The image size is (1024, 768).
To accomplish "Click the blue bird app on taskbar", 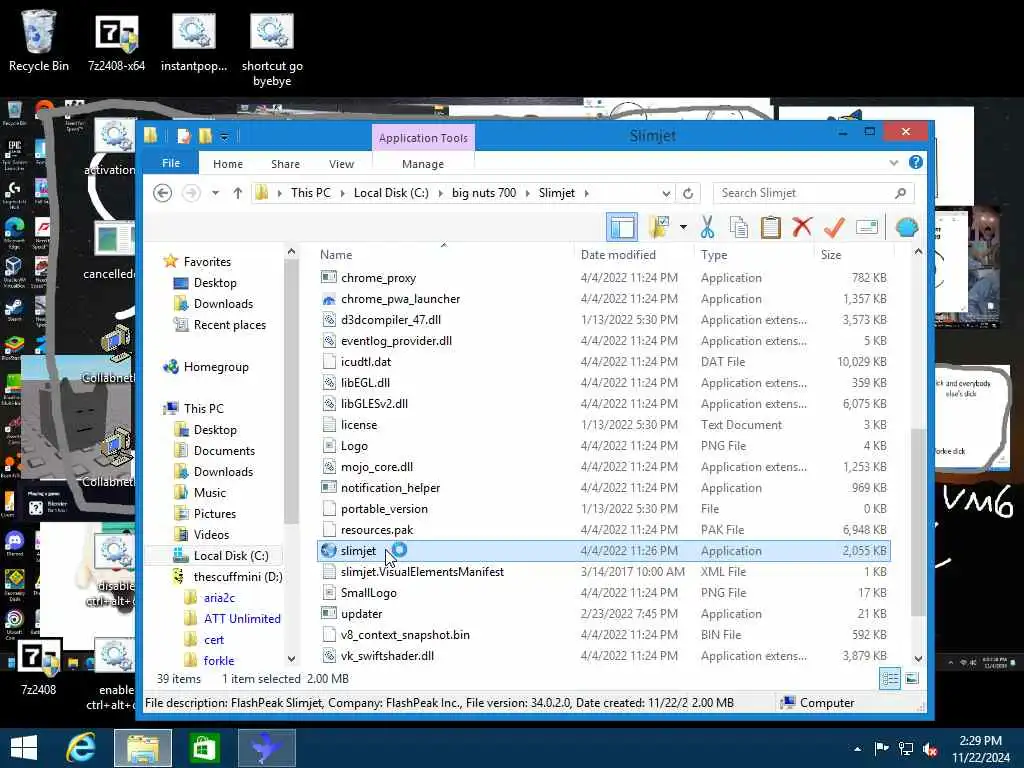I will coord(266,748).
